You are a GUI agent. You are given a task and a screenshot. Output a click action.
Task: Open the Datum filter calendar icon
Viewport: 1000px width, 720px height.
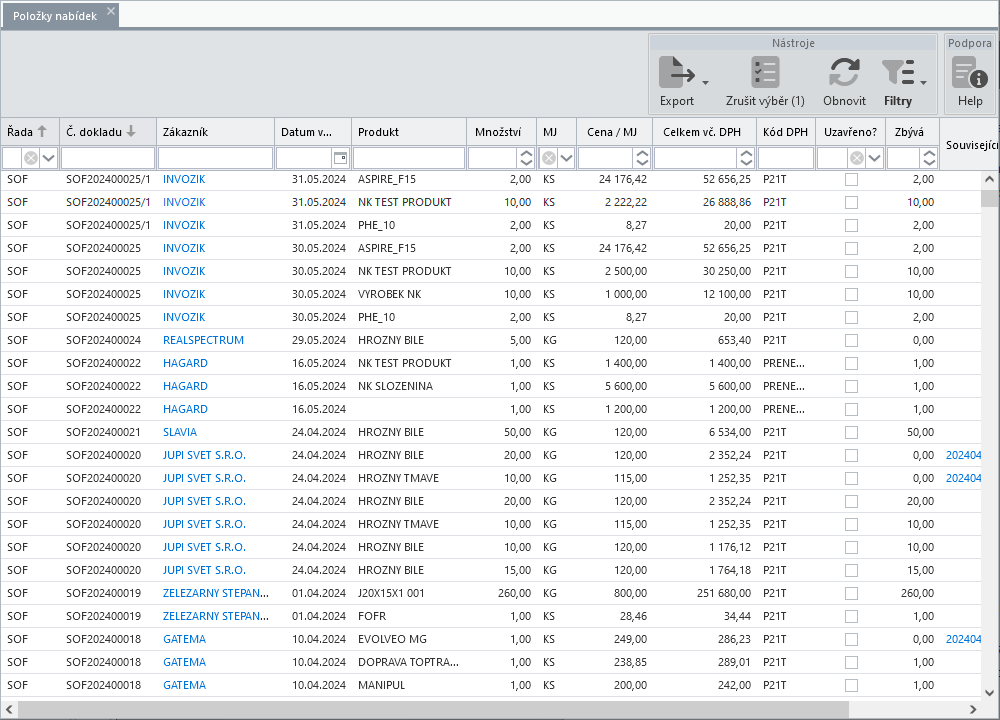[341, 158]
